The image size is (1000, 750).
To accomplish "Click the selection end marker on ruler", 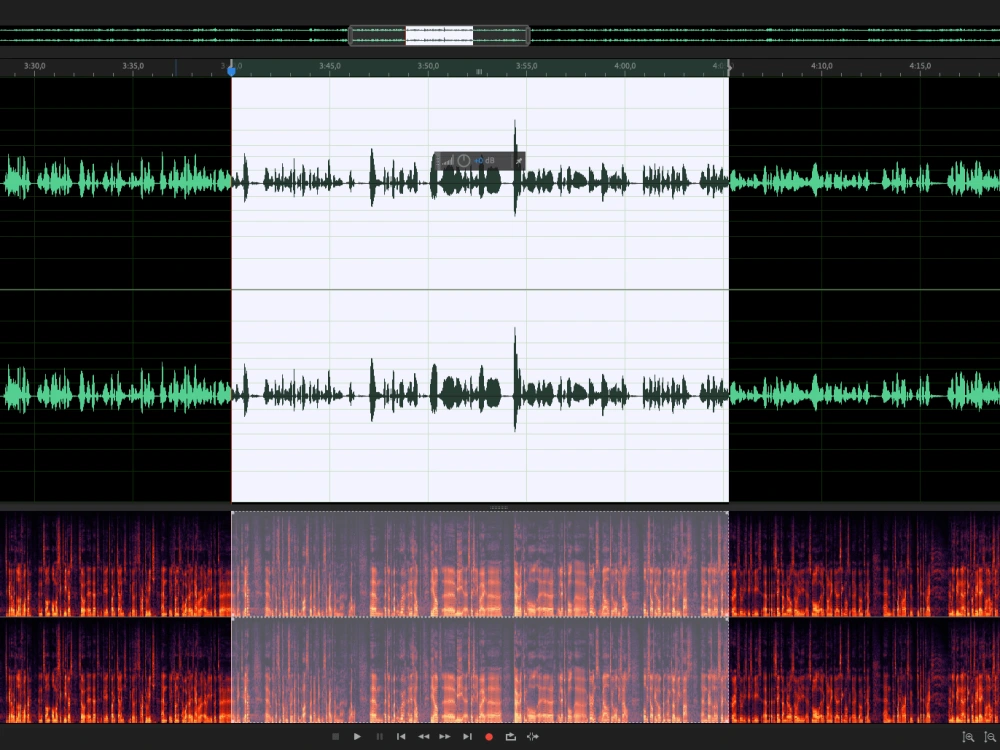I will (729, 66).
